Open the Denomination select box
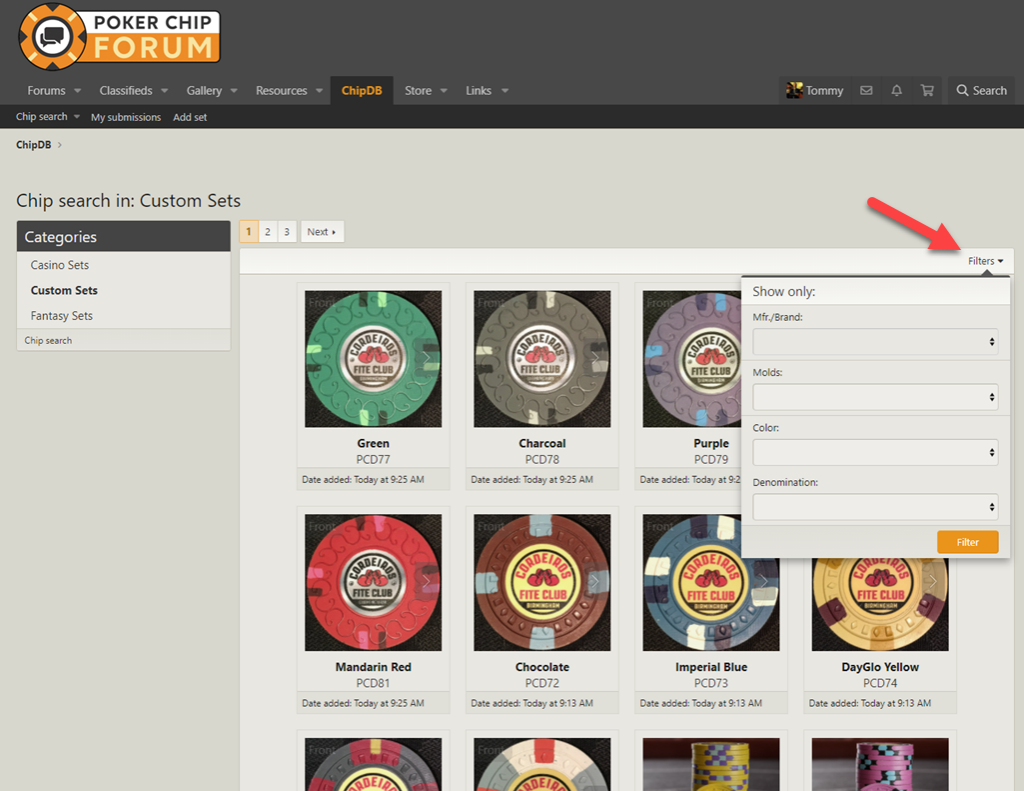Image resolution: width=1024 pixels, height=791 pixels. 875,507
